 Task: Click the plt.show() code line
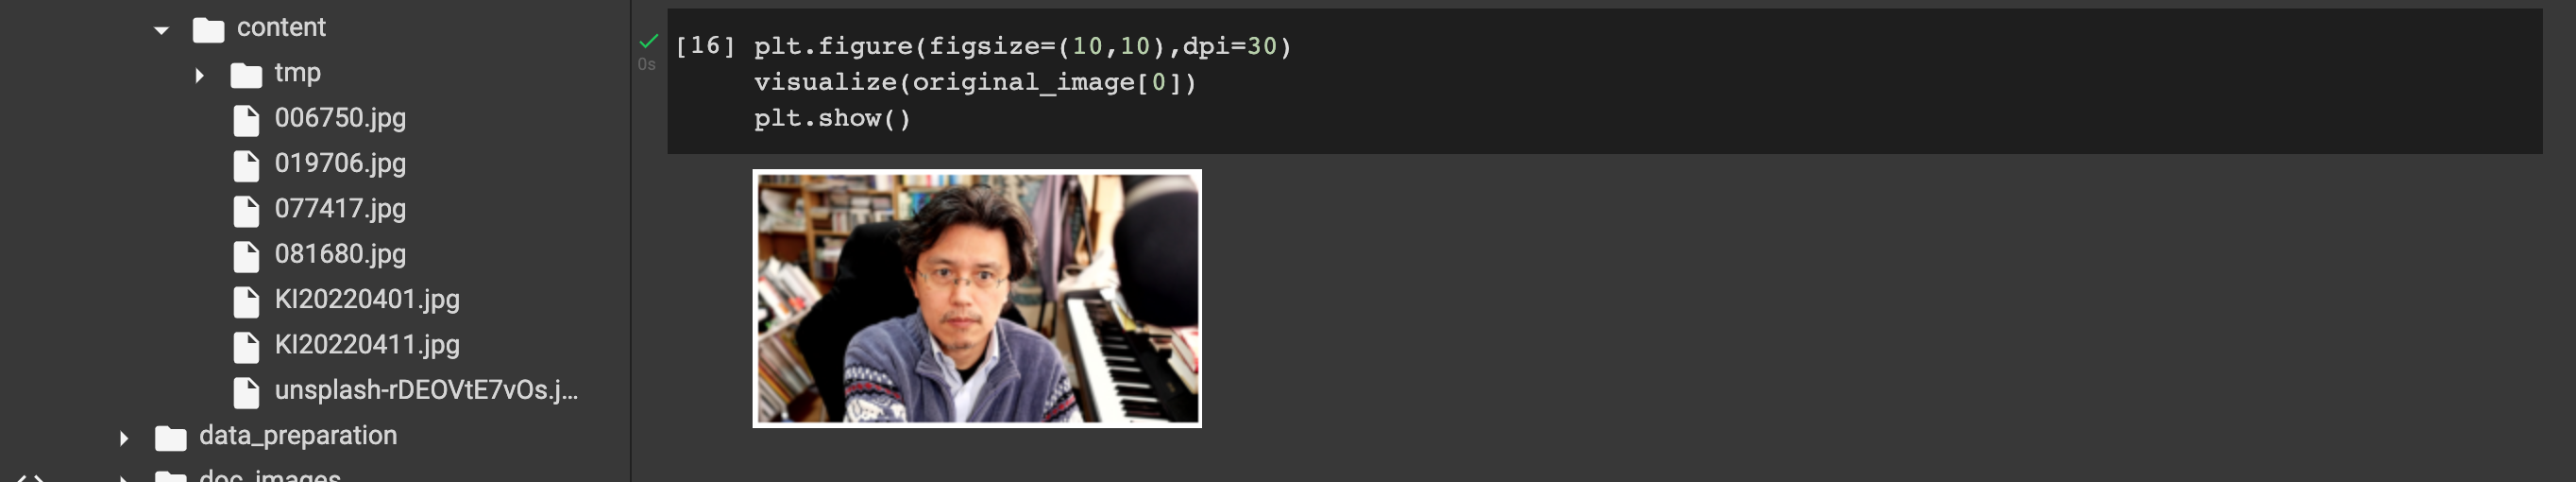pos(832,118)
